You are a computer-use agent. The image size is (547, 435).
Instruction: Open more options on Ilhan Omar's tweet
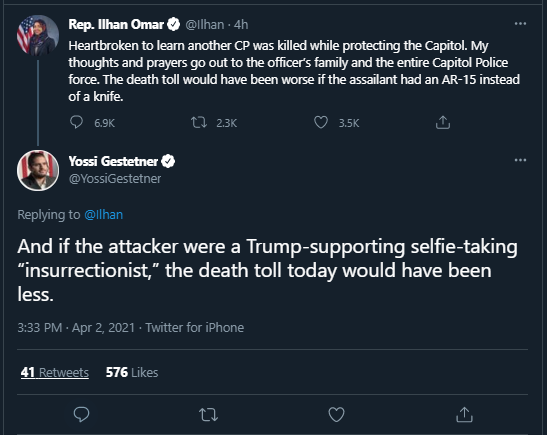[520, 23]
